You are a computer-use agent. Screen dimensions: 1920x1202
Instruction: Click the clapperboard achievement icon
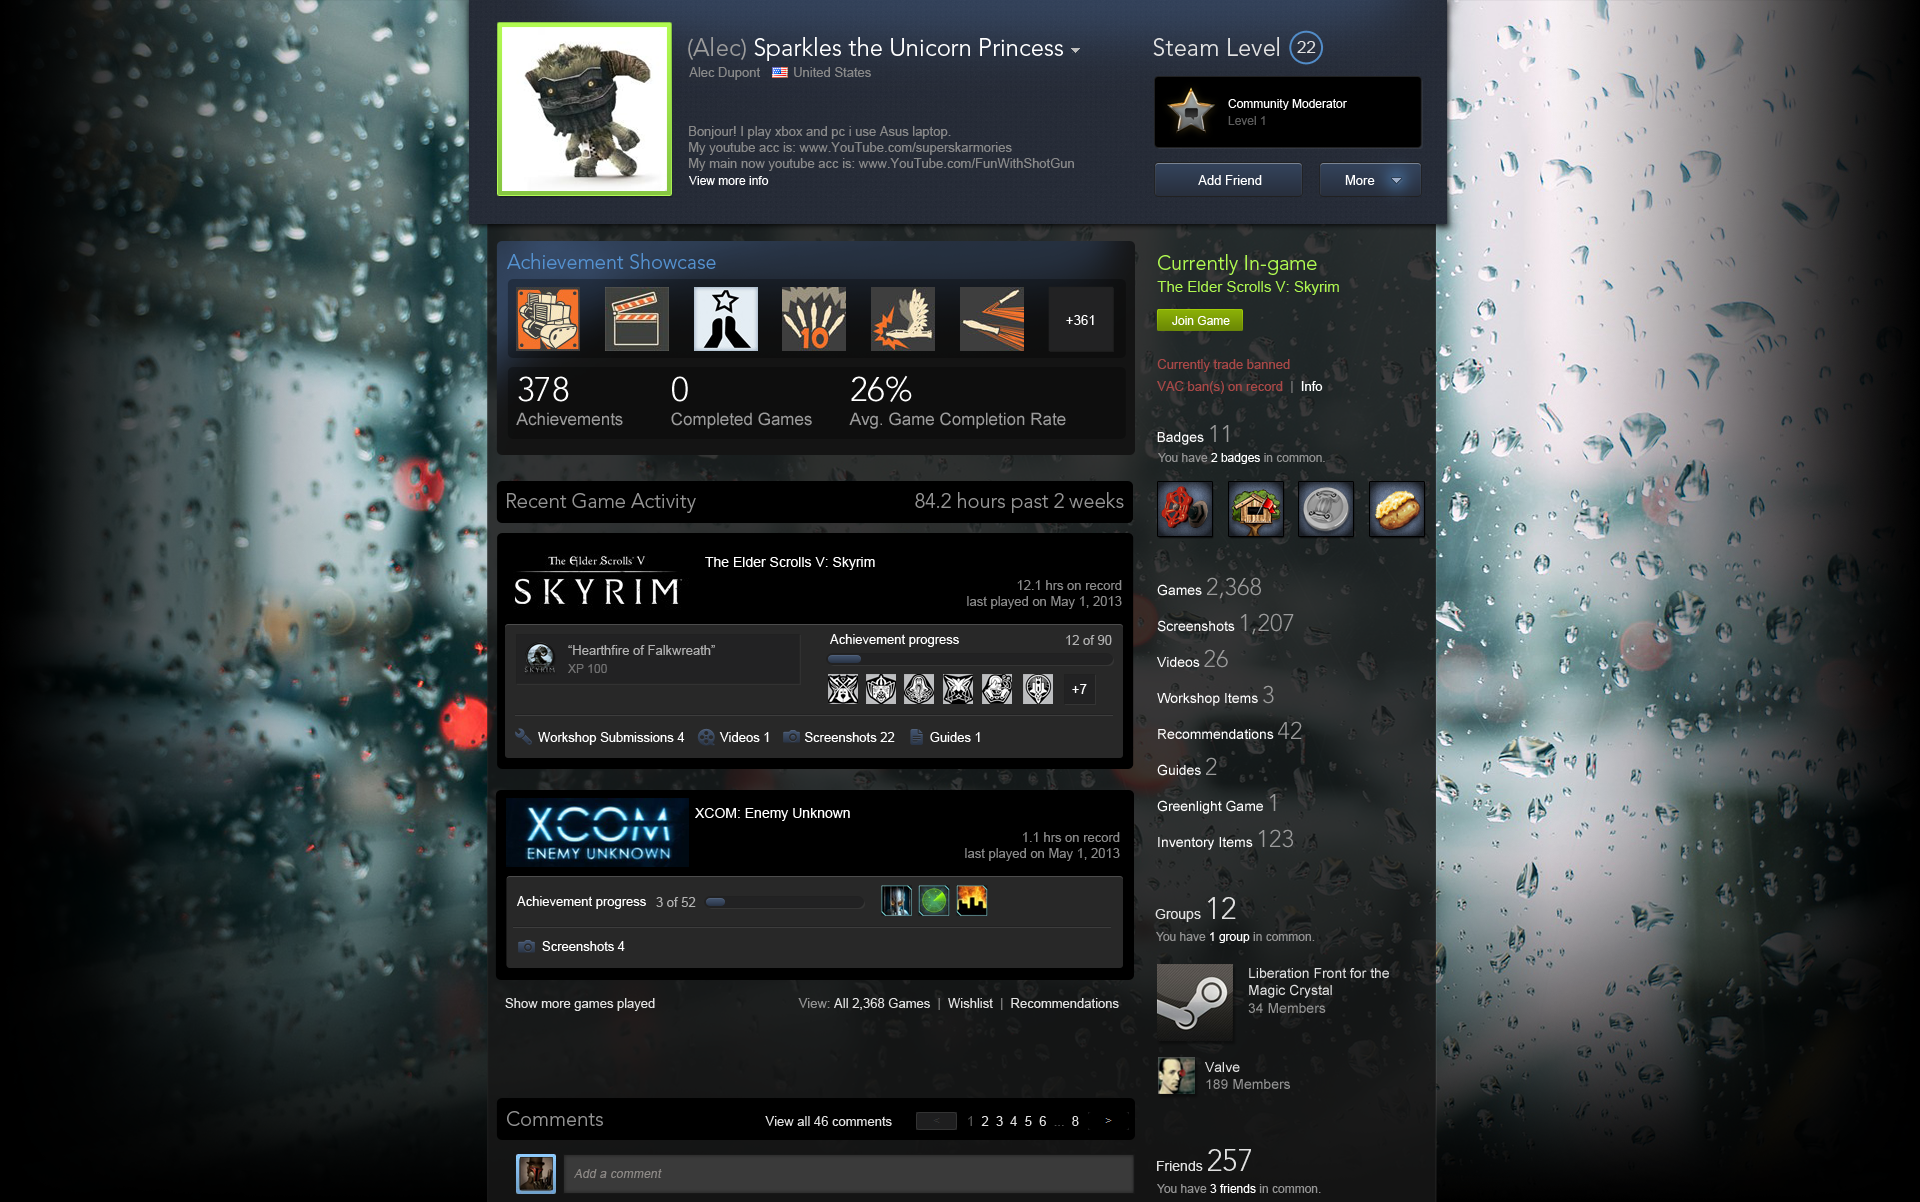tap(636, 319)
